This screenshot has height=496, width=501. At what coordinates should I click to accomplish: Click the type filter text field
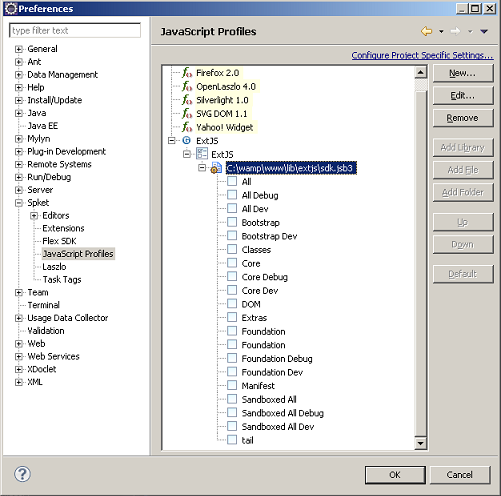point(75,30)
